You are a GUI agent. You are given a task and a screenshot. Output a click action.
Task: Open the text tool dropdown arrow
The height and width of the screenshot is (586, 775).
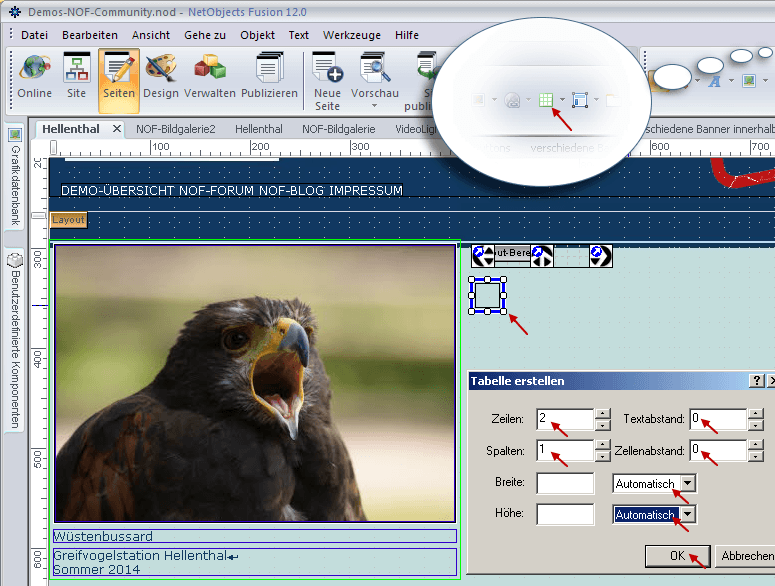pos(731,81)
